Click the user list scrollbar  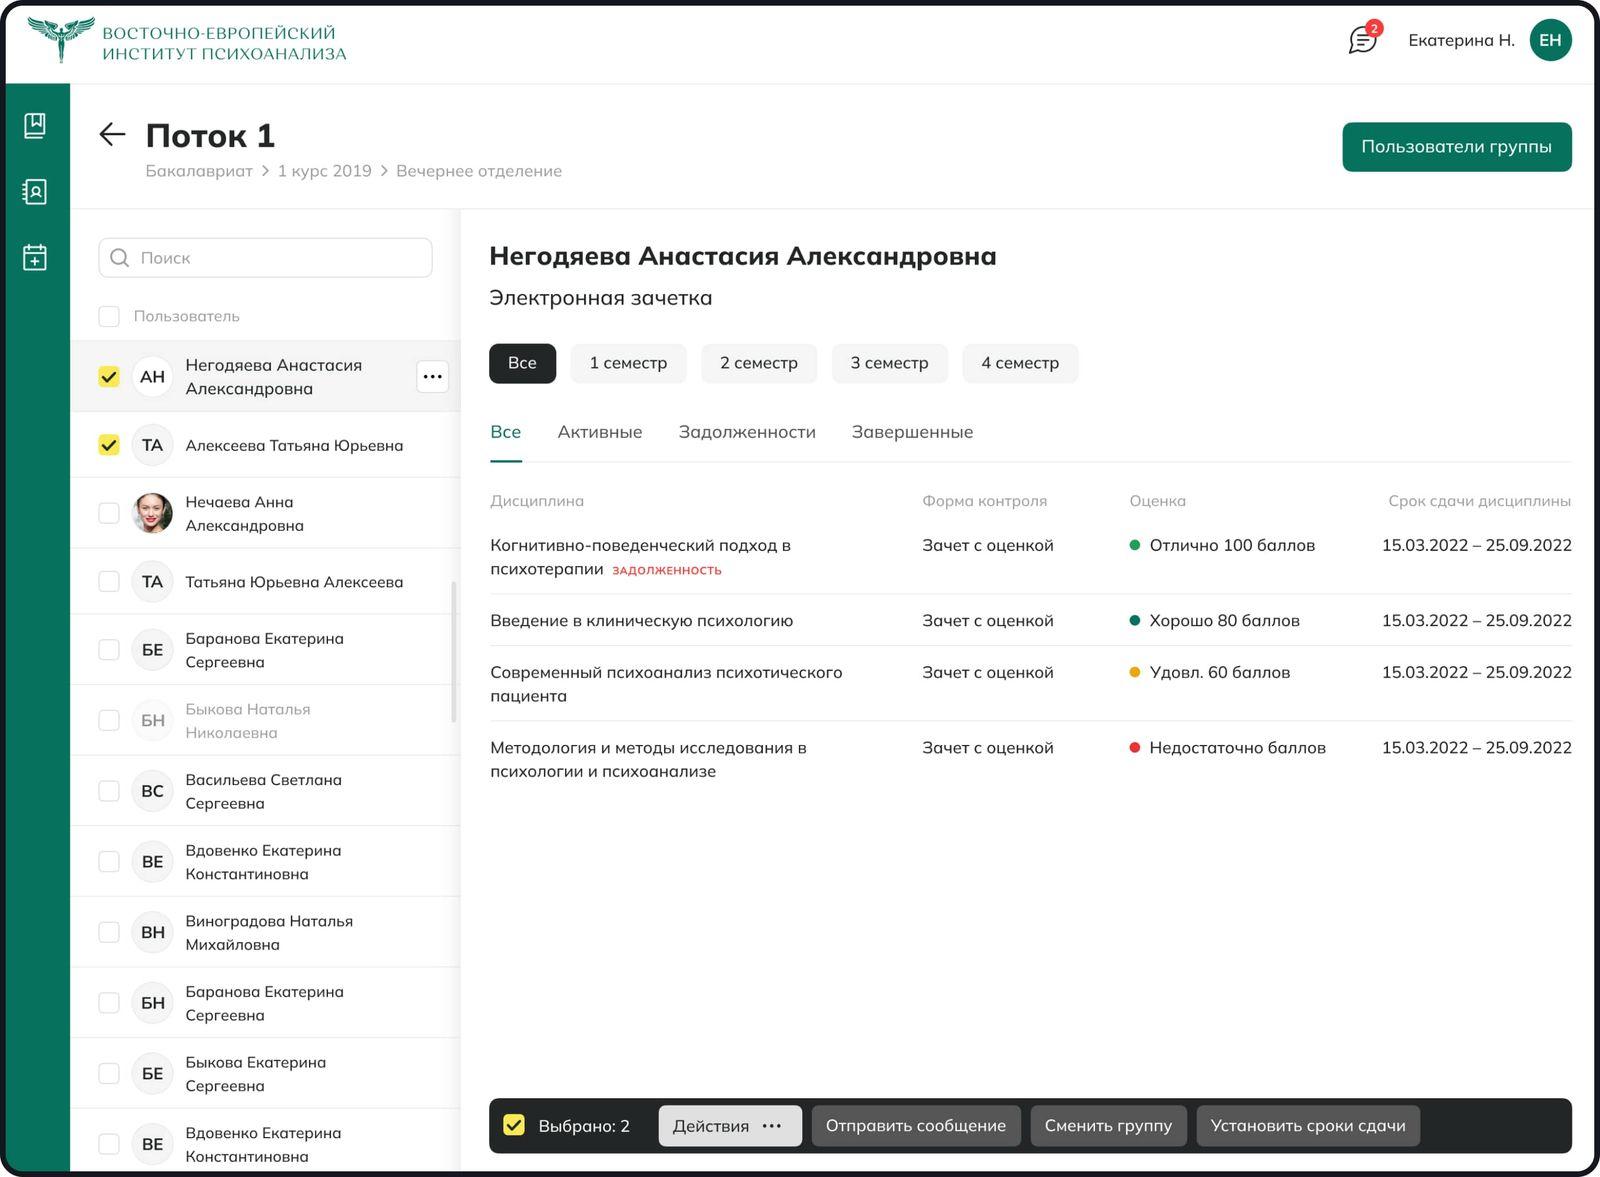coord(454,650)
